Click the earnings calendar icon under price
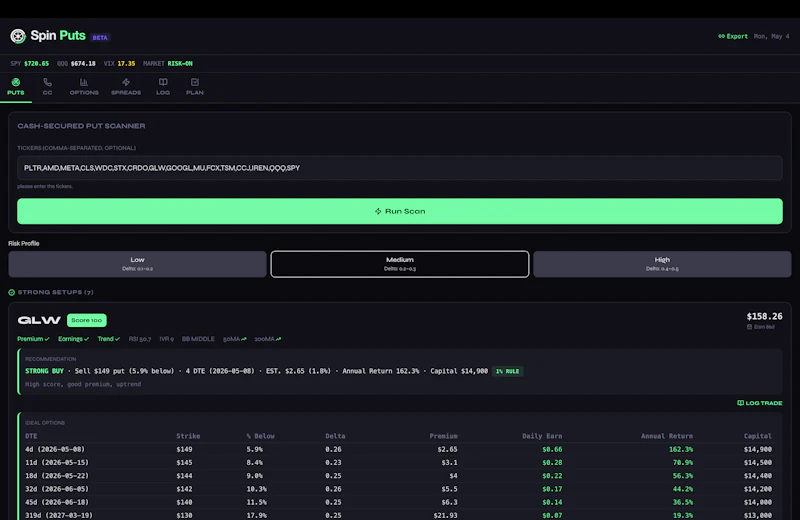The image size is (800, 520). click(x=749, y=327)
